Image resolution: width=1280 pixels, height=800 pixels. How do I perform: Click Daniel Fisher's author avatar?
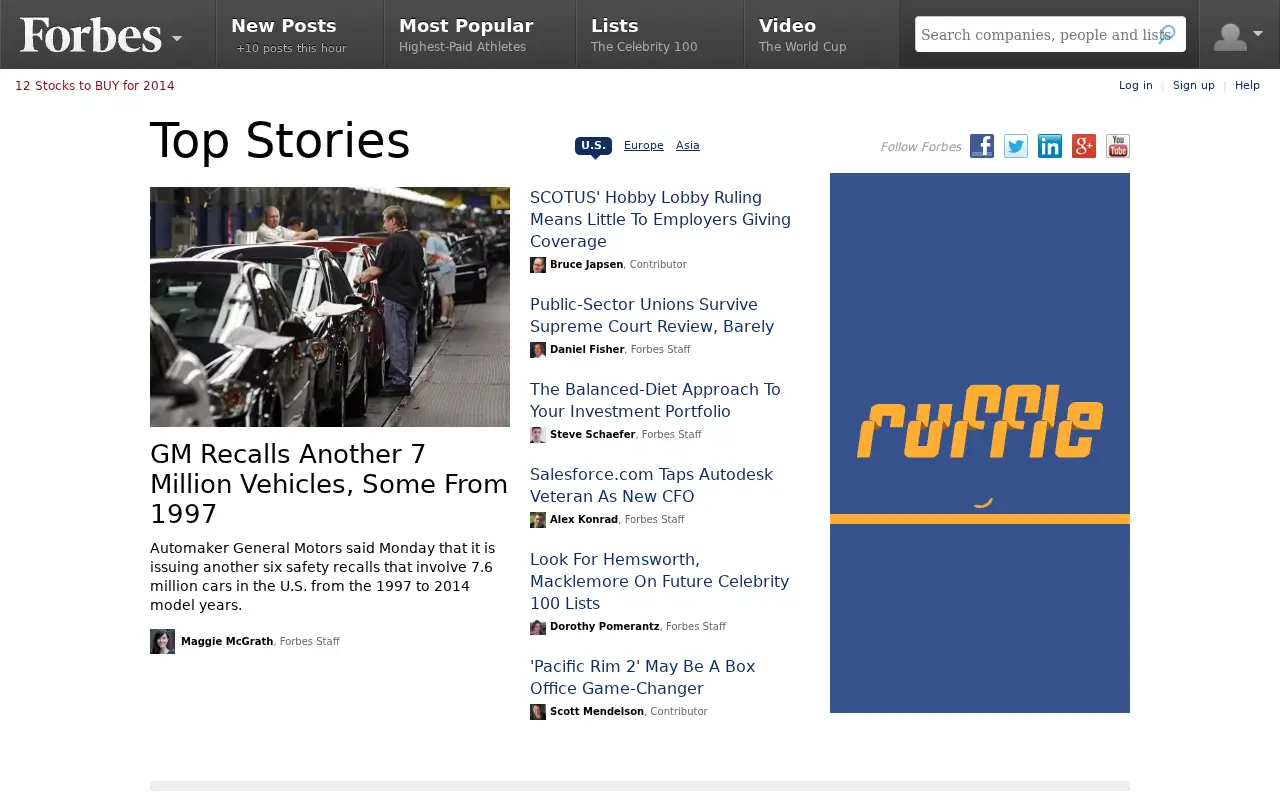pyautogui.click(x=538, y=350)
